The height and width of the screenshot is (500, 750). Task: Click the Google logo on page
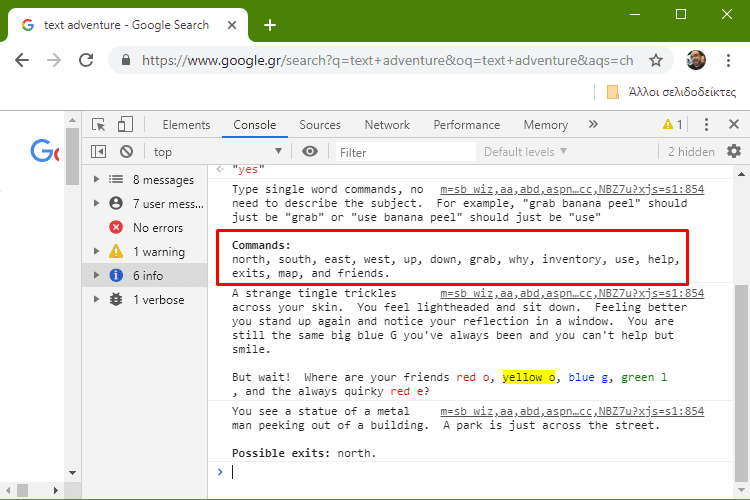click(x=45, y=151)
